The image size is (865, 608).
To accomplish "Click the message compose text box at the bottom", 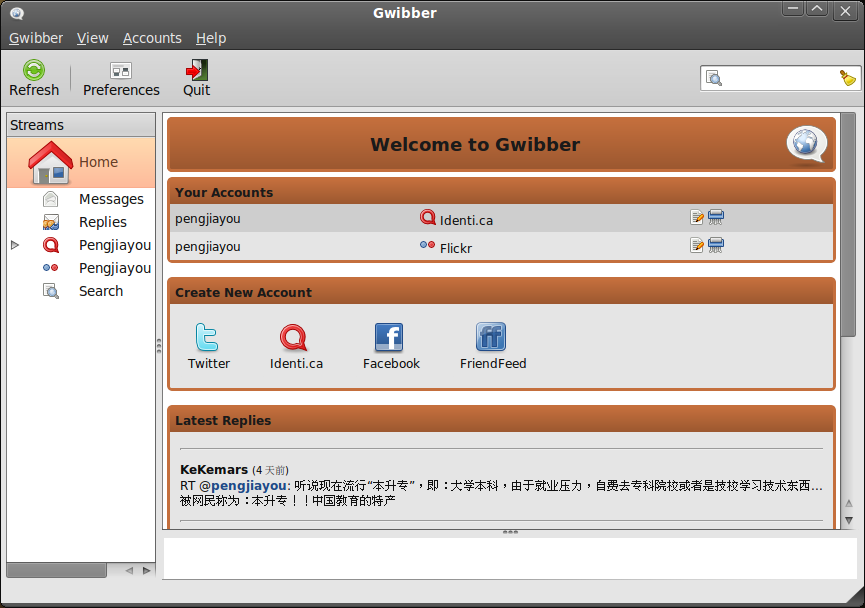I will point(510,558).
